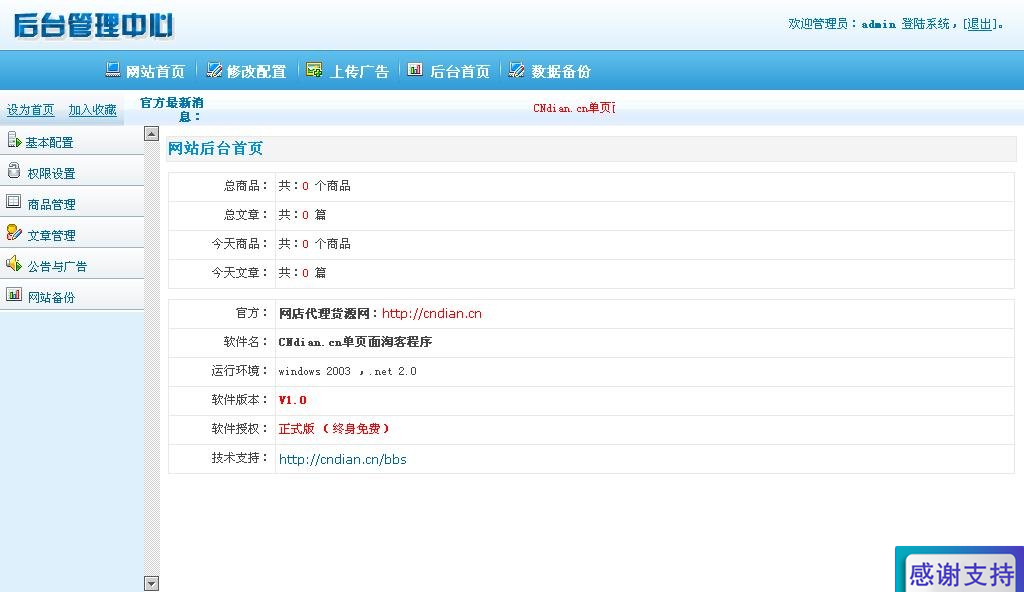The width and height of the screenshot is (1024, 592).
Task: Click the 上传广告 upload icon
Action: click(x=314, y=69)
